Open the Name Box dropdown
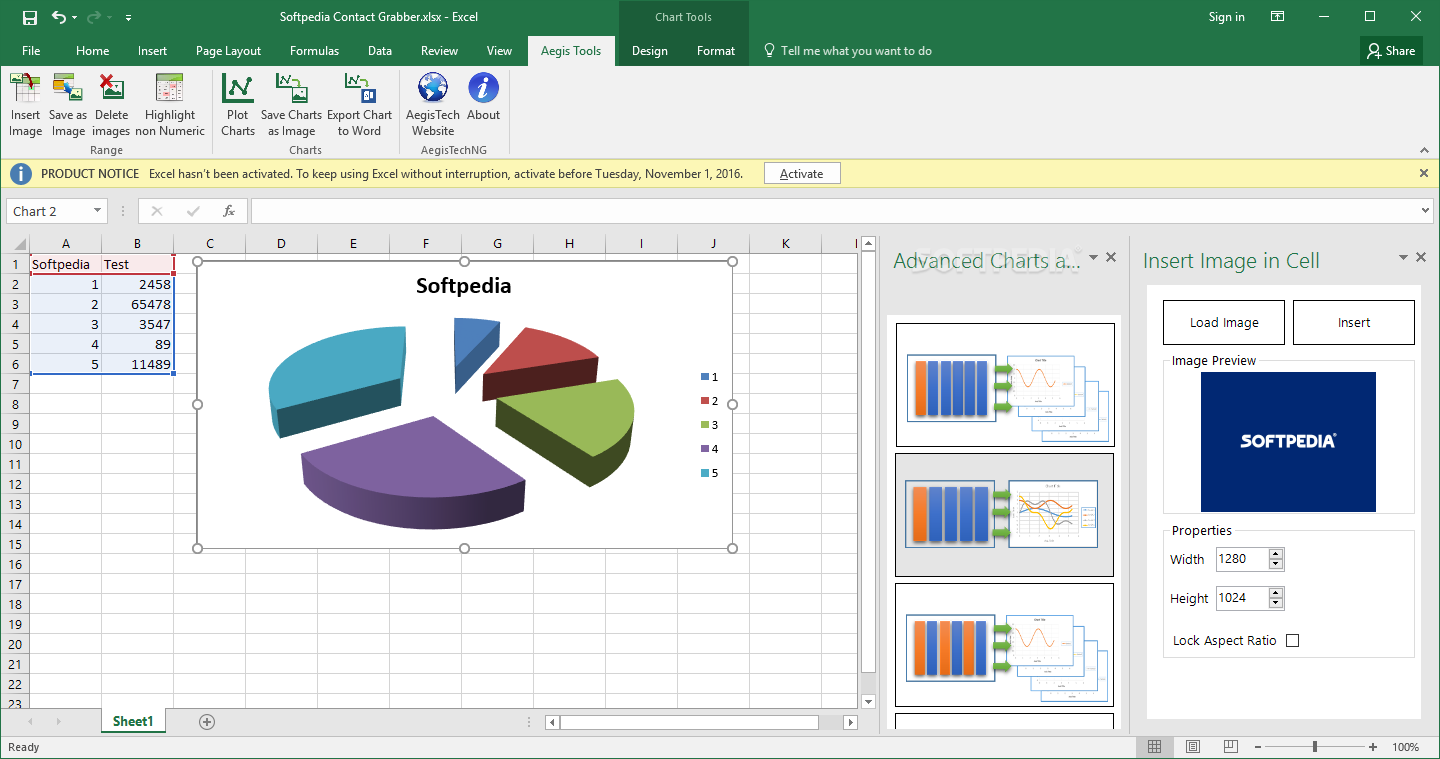The width and height of the screenshot is (1440, 759). click(x=97, y=211)
